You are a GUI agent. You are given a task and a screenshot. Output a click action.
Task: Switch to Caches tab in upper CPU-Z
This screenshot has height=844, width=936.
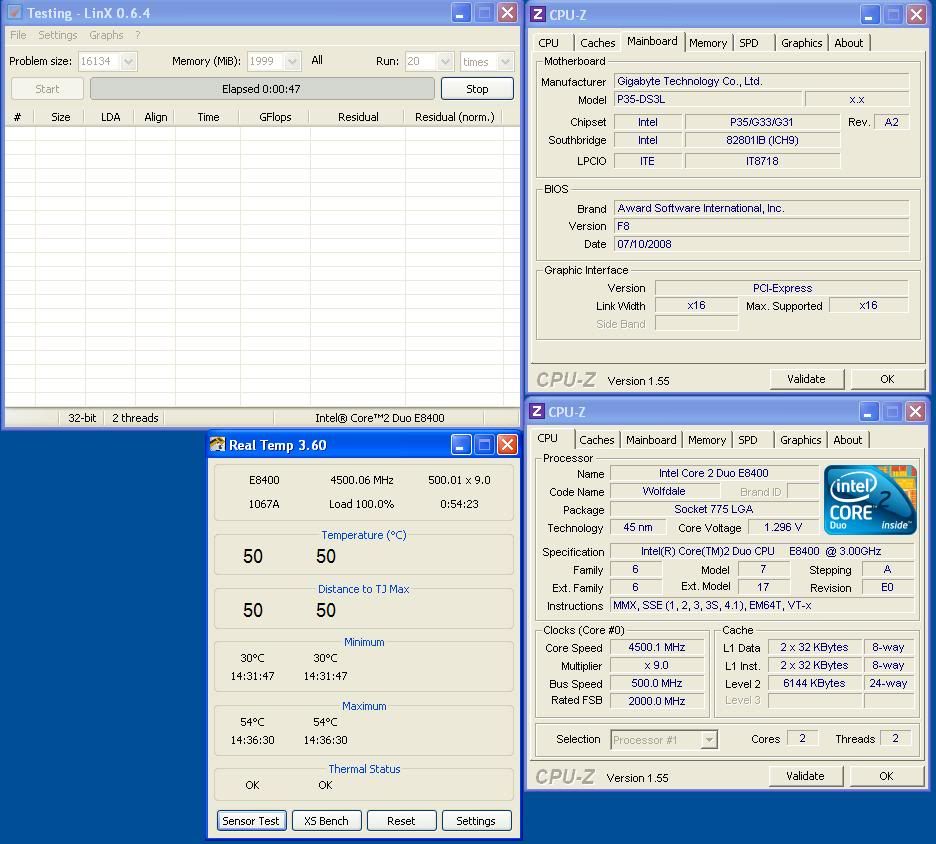point(598,43)
